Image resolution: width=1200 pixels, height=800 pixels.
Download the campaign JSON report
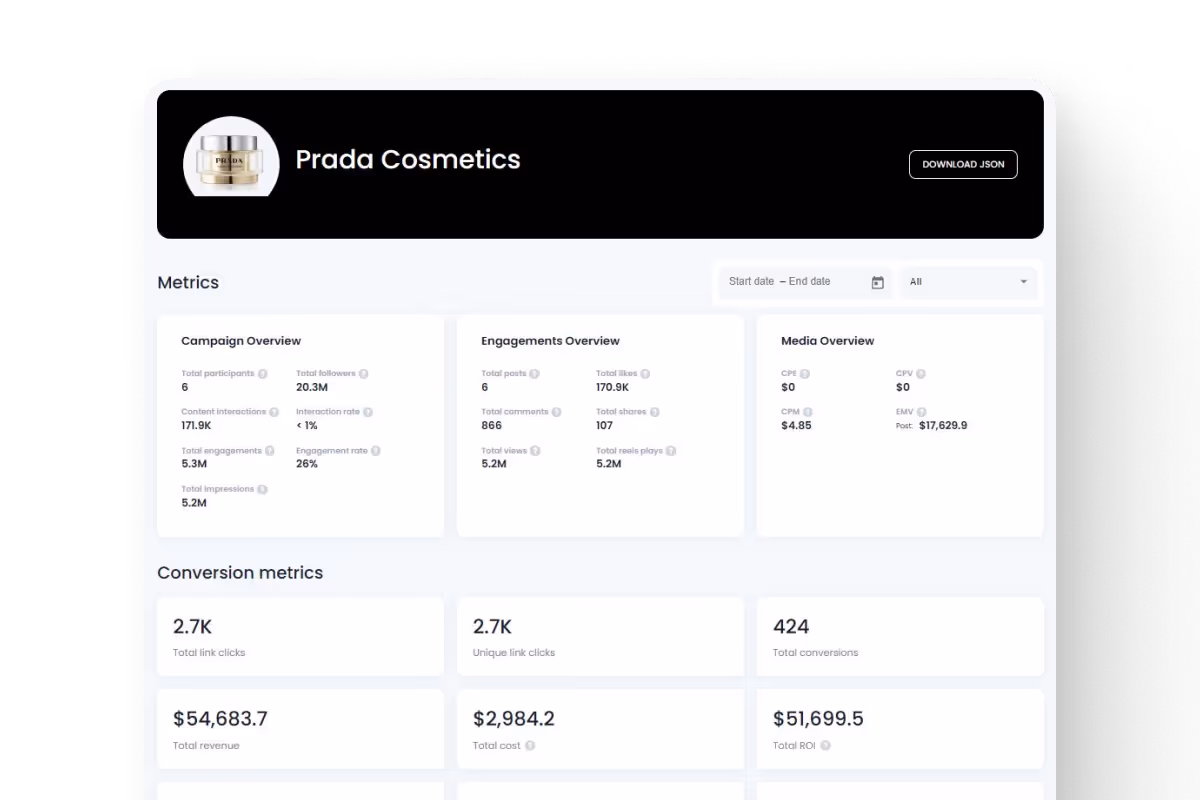963,164
